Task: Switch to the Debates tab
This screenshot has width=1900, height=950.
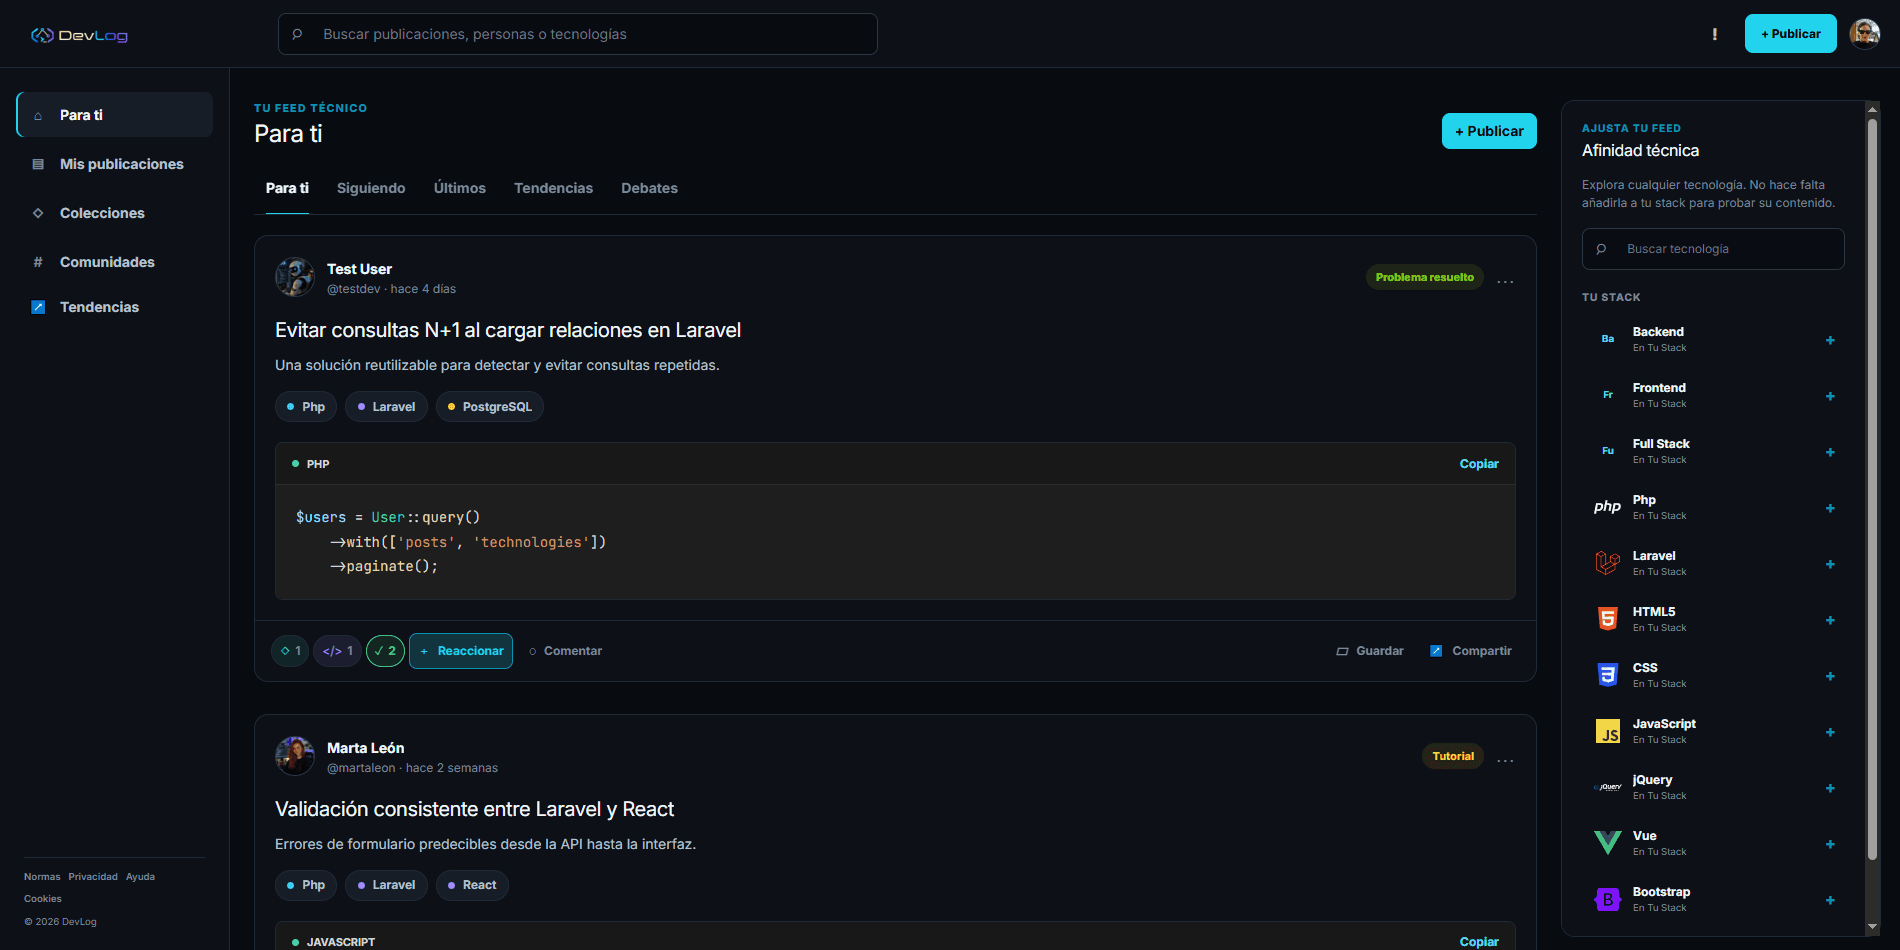Action: pyautogui.click(x=649, y=188)
